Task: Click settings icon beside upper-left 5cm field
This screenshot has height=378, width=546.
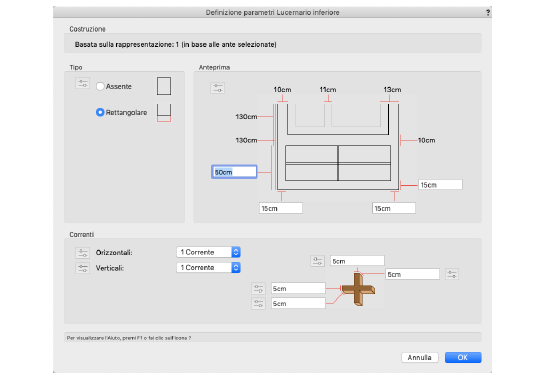Action: pos(258,289)
